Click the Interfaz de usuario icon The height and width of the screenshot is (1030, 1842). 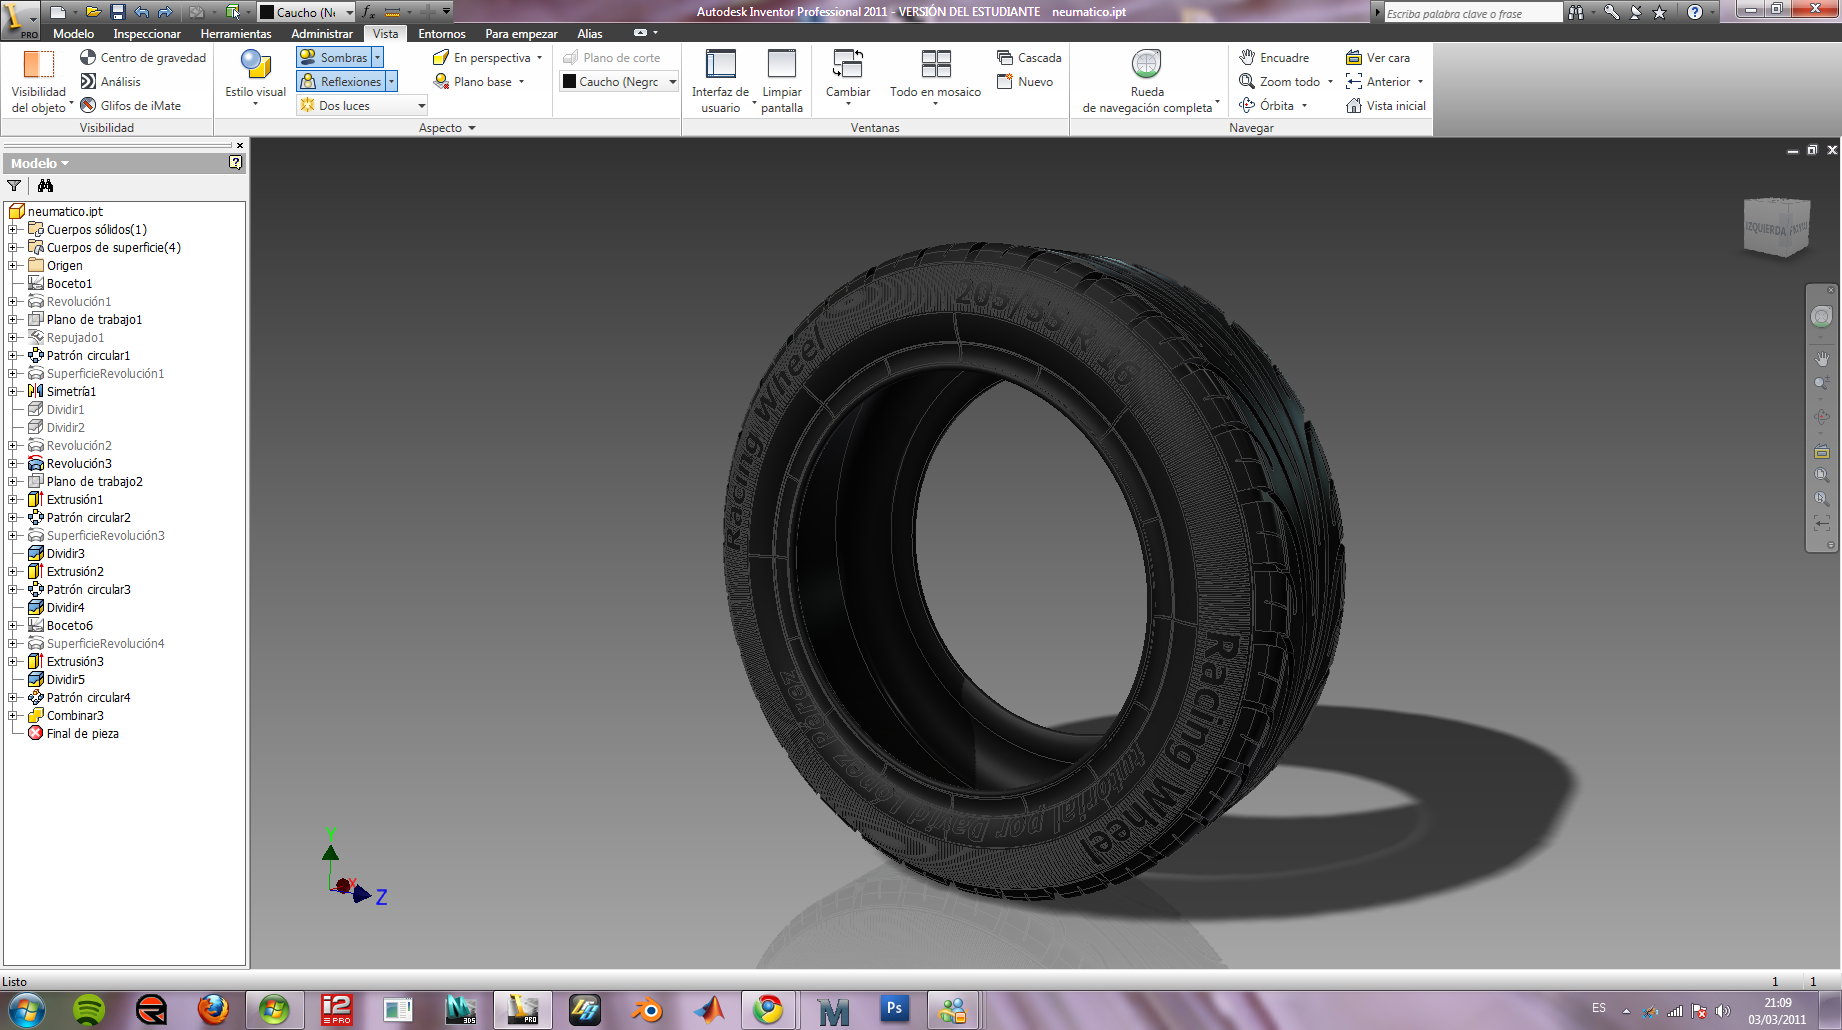pos(720,64)
